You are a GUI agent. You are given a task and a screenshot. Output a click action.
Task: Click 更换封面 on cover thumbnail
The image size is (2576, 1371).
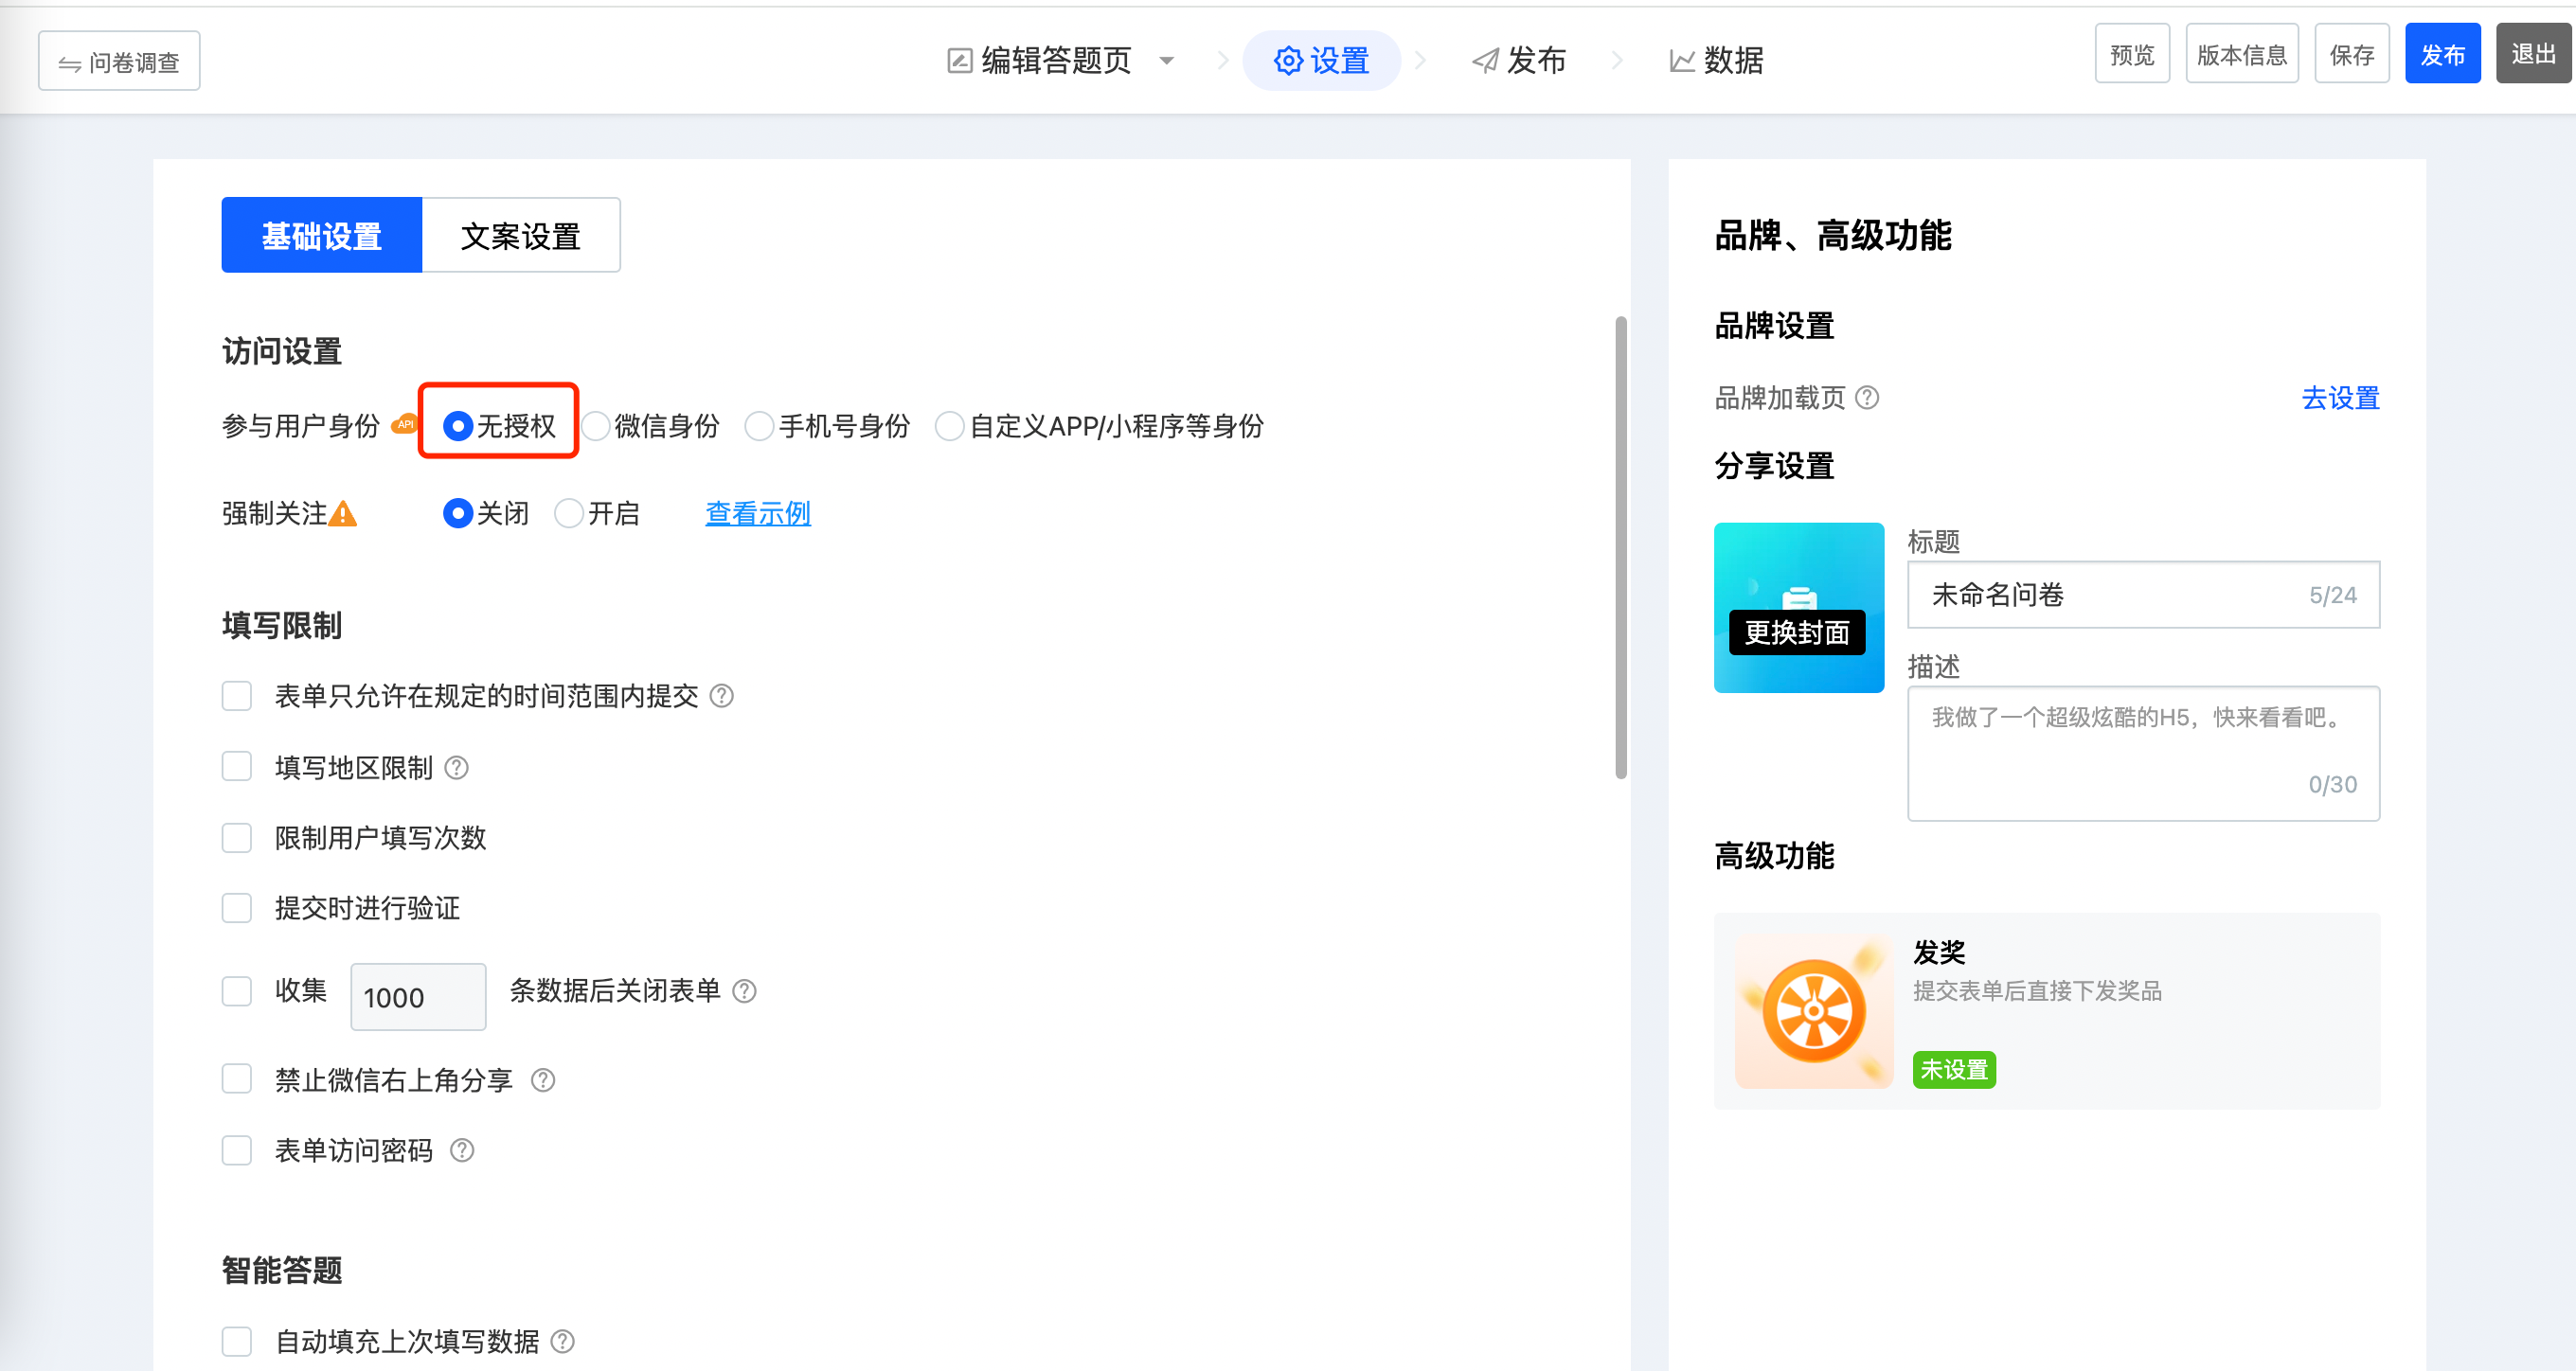(1796, 633)
